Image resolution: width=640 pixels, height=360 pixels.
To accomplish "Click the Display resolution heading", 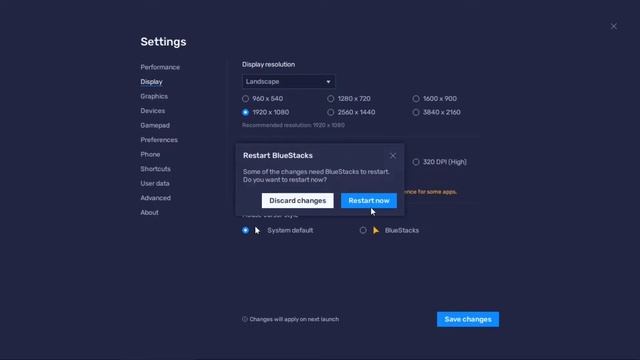I will (268, 64).
